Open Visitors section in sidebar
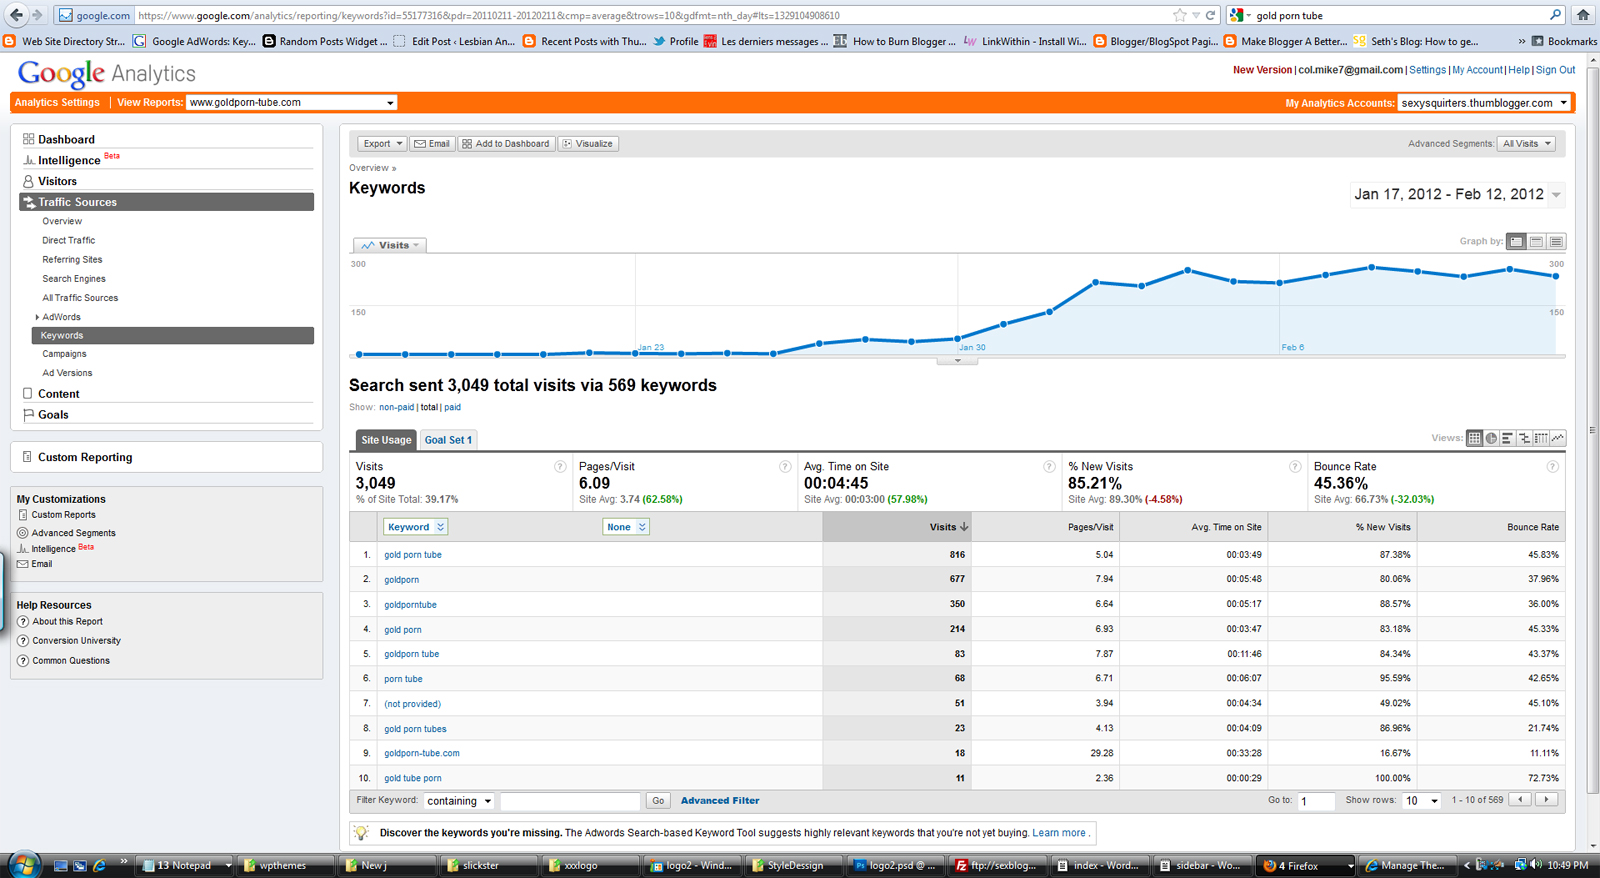Viewport: 1600px width, 878px height. pos(57,182)
